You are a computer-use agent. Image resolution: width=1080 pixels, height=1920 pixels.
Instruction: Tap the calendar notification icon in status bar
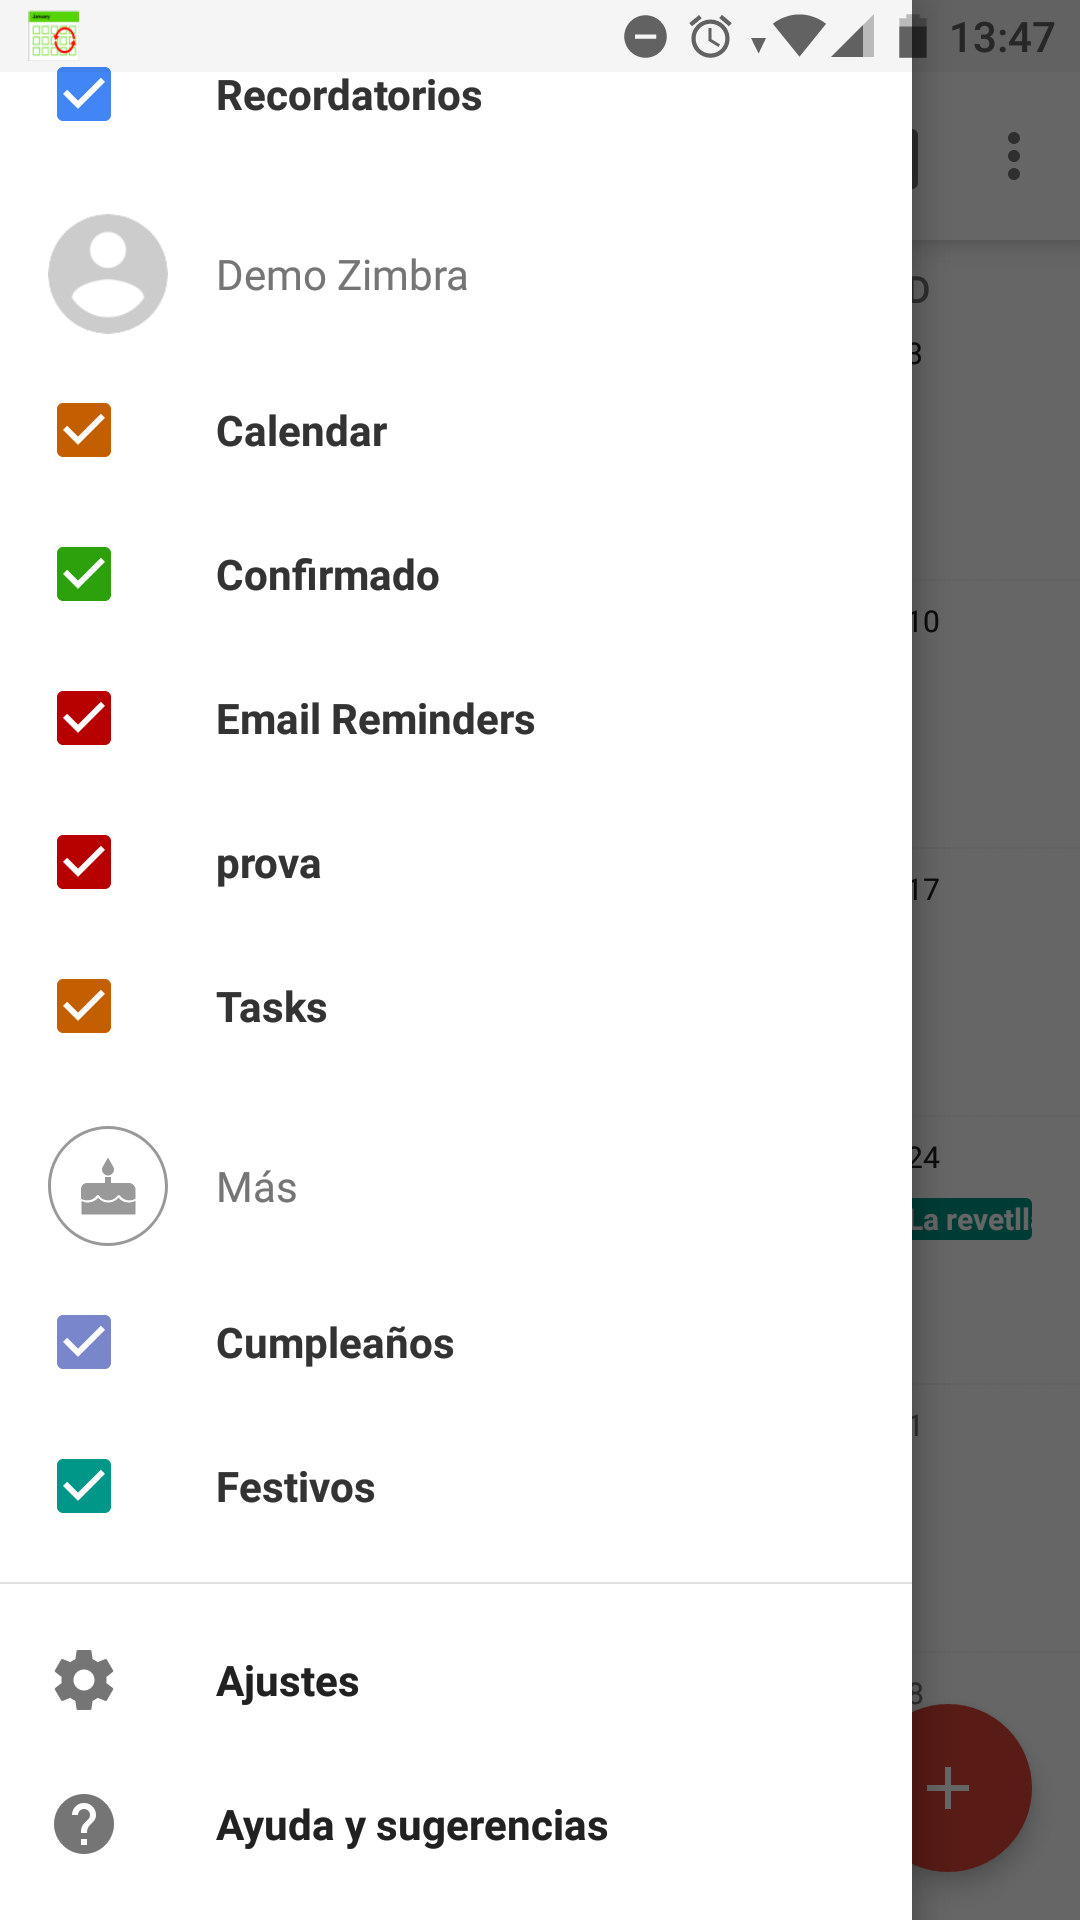click(54, 36)
